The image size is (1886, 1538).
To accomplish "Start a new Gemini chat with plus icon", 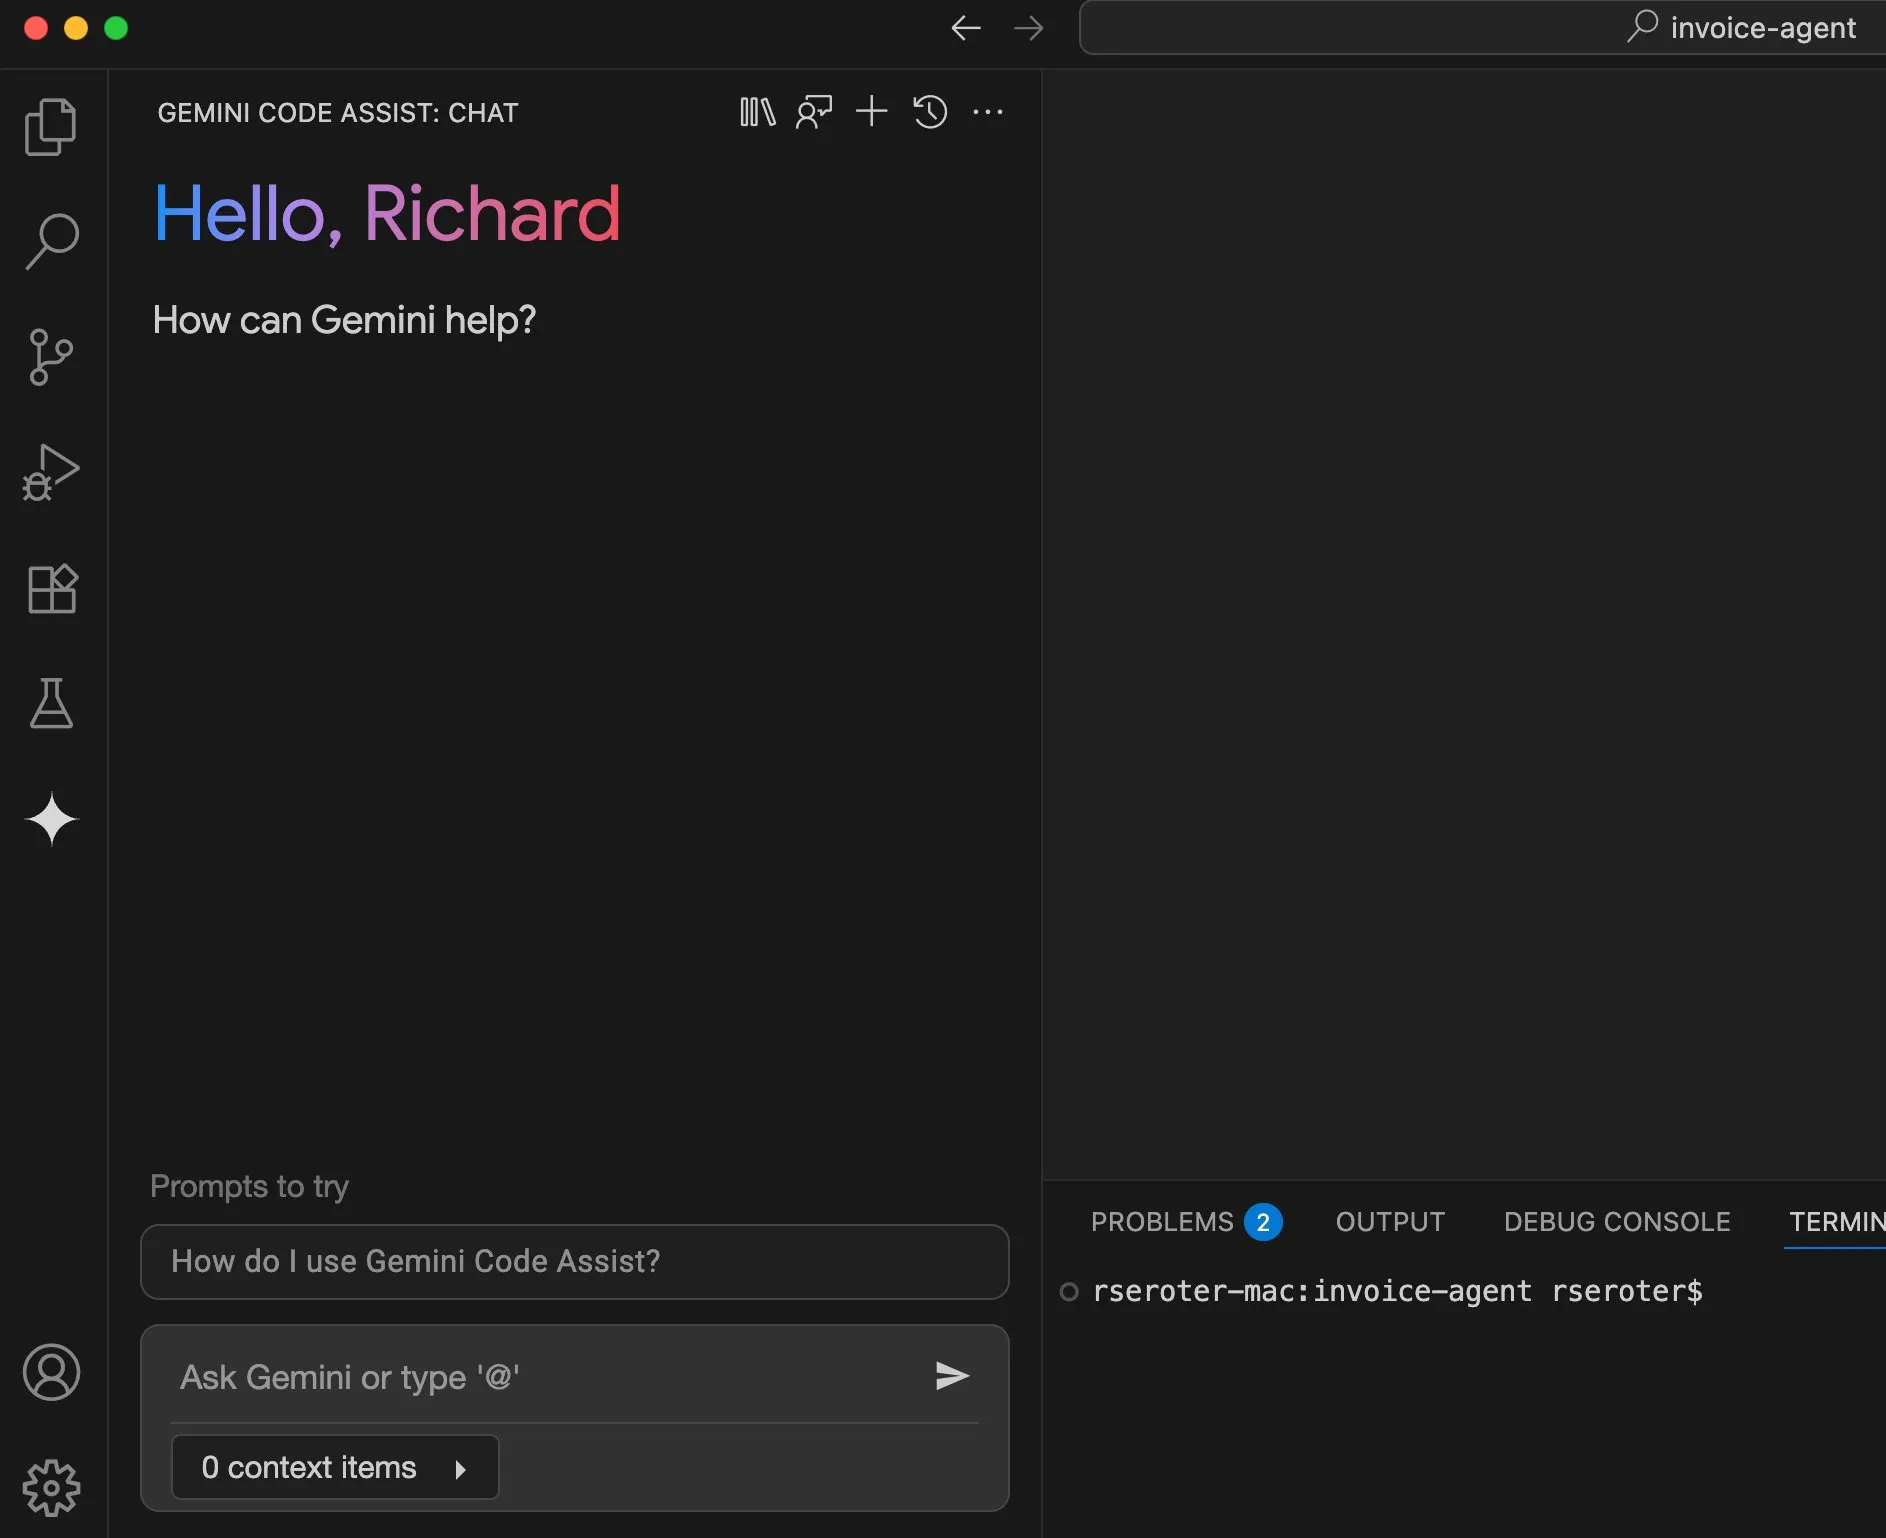I will (x=872, y=111).
